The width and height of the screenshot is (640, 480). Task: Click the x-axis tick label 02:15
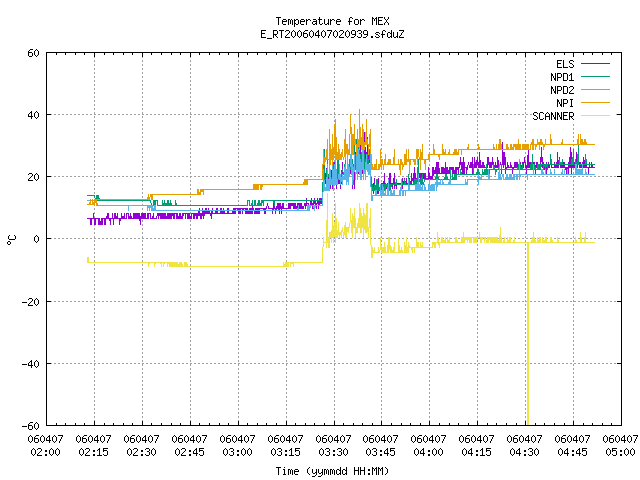pyautogui.click(x=93, y=452)
